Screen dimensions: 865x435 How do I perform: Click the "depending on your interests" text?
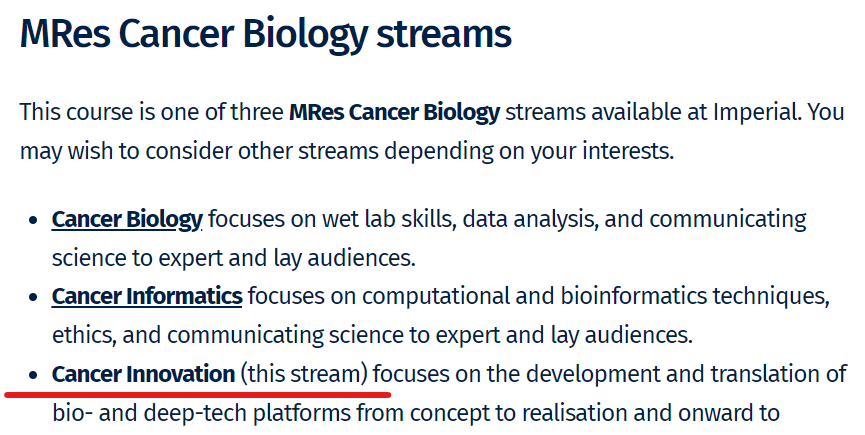click(x=529, y=151)
